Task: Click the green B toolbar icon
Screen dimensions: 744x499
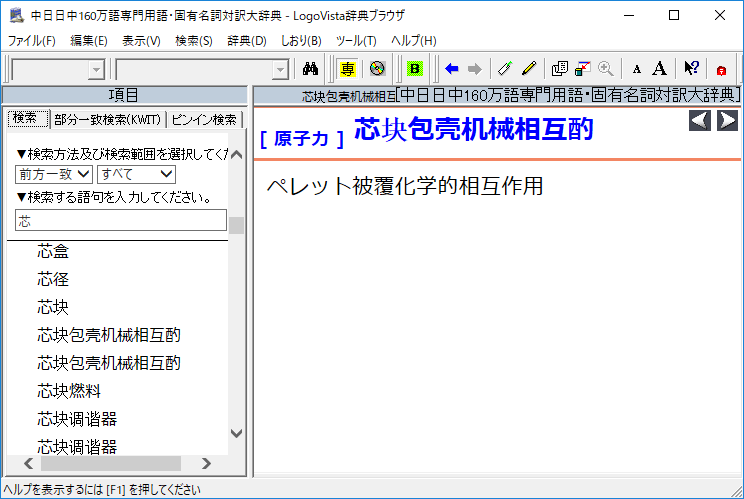Action: pos(414,69)
